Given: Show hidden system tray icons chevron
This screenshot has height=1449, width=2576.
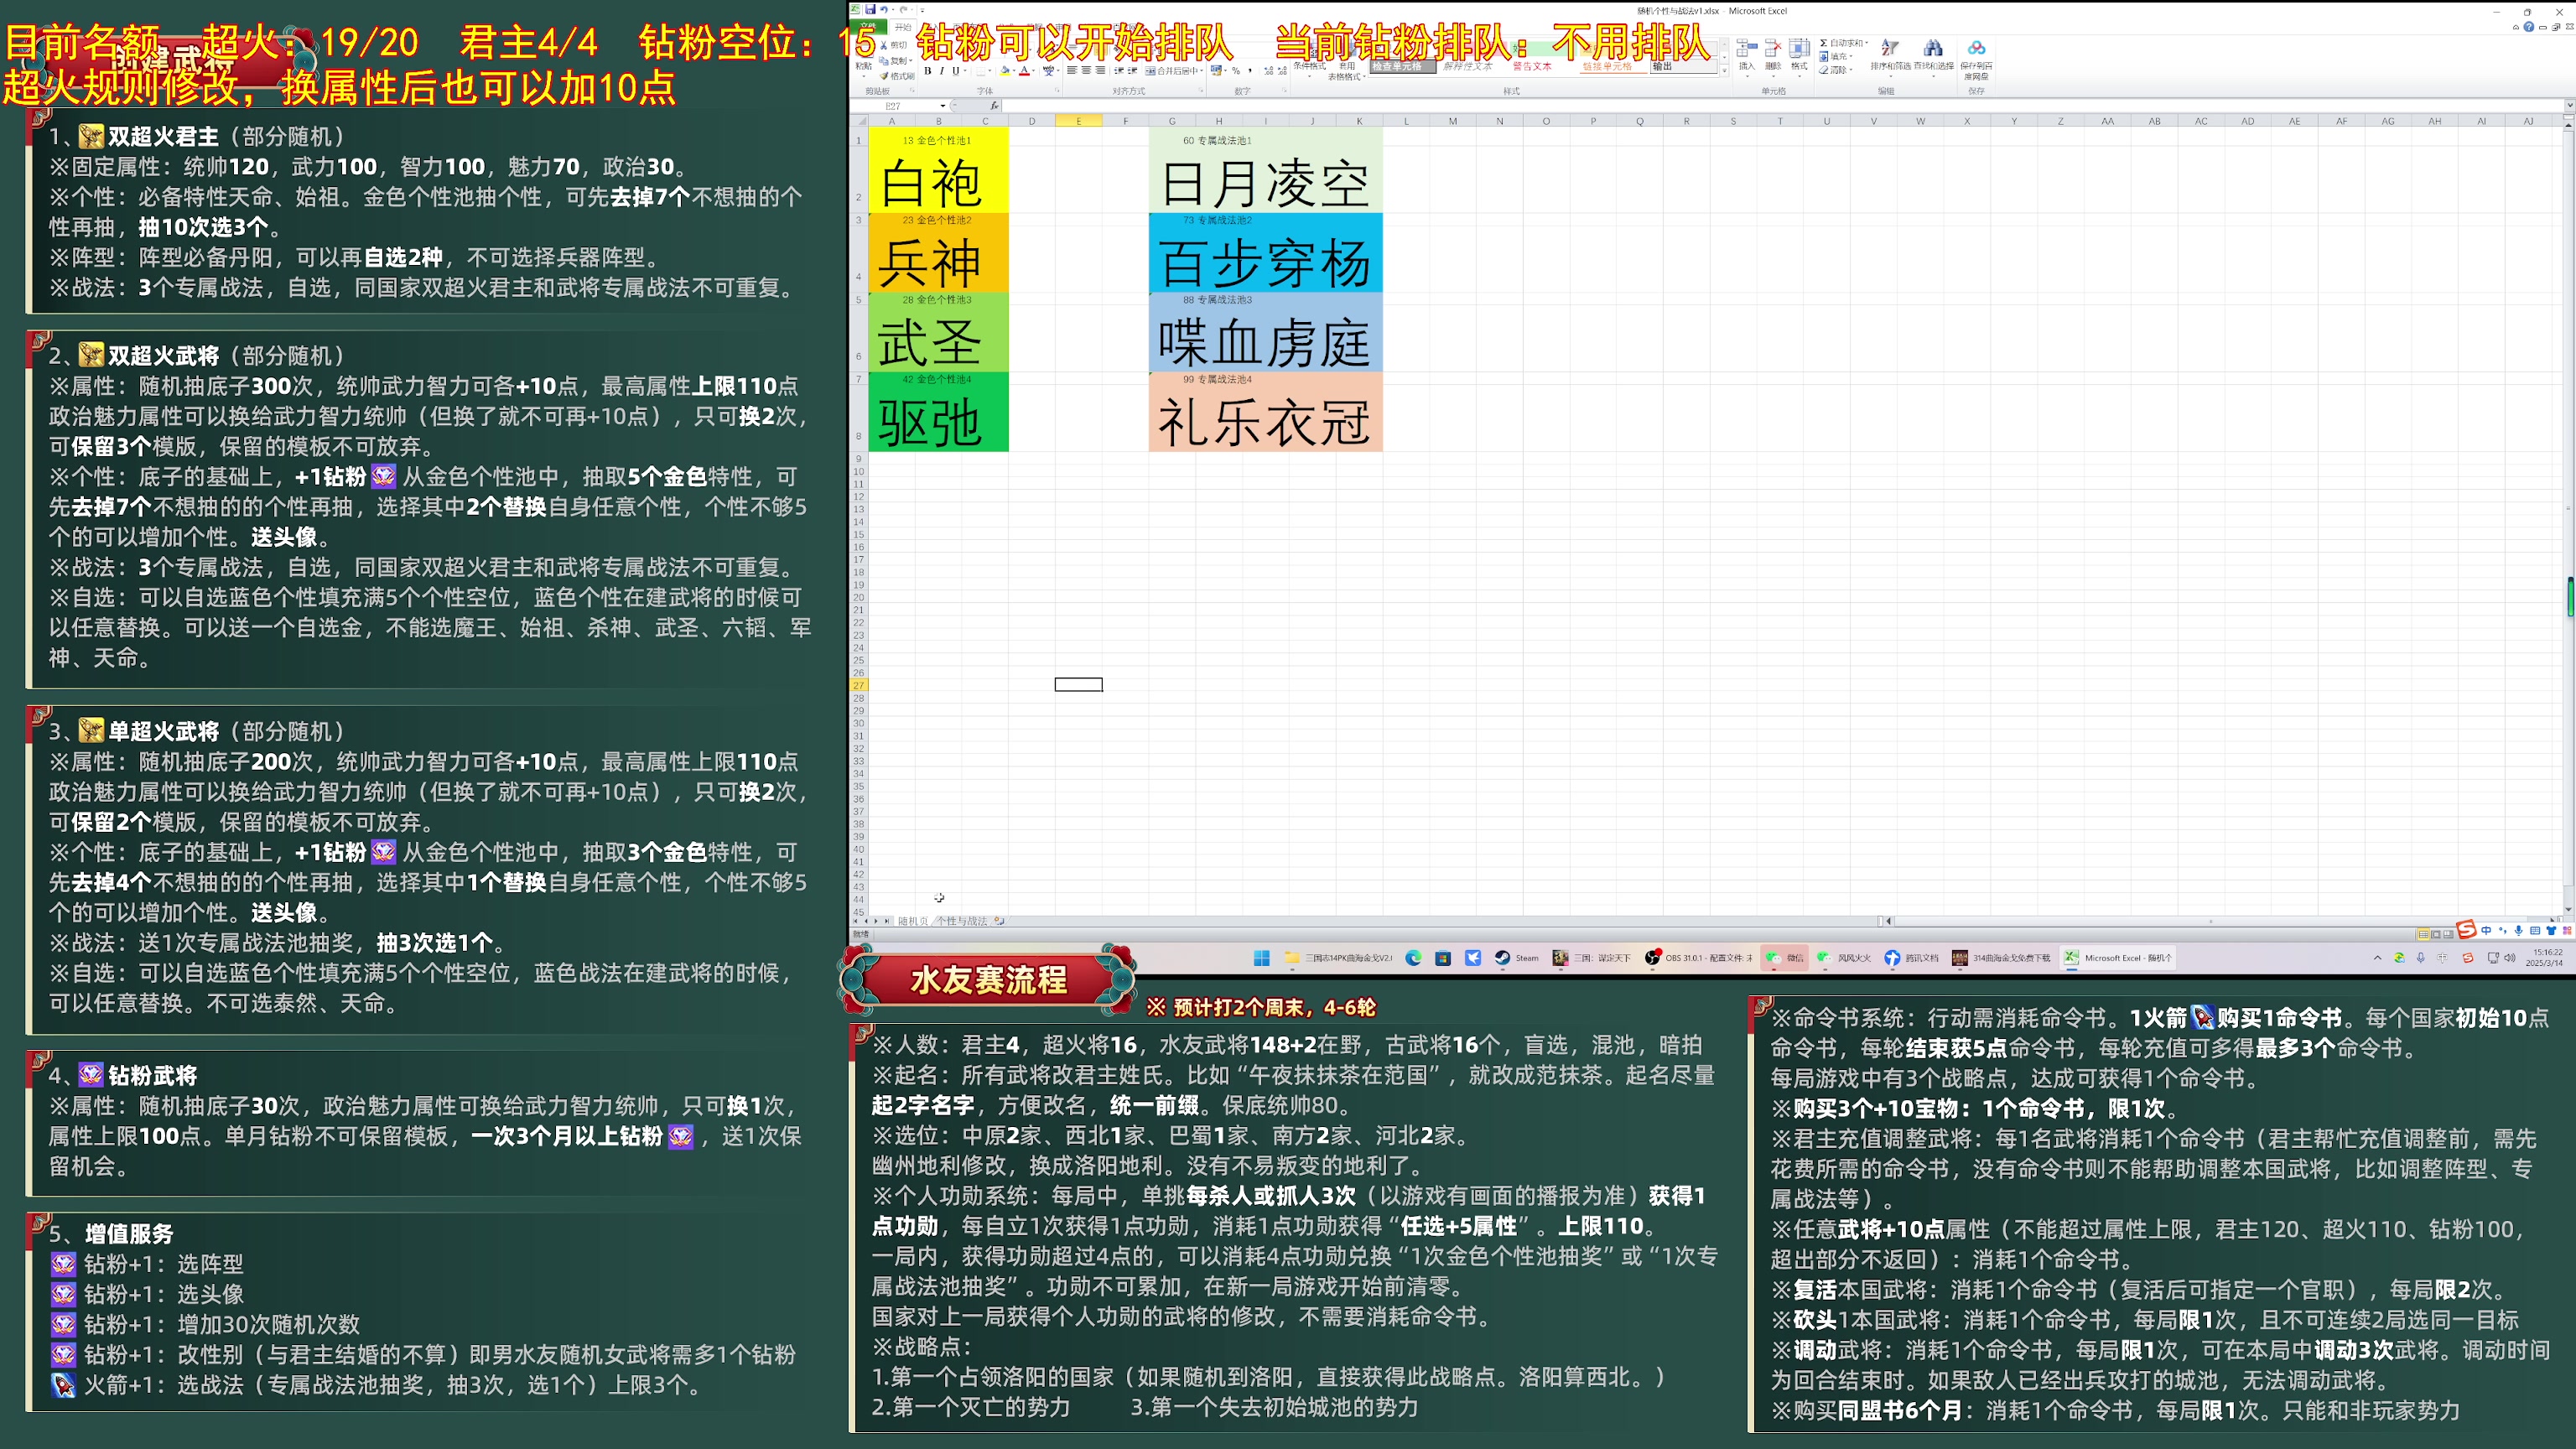Looking at the screenshot, I should tap(2378, 958).
